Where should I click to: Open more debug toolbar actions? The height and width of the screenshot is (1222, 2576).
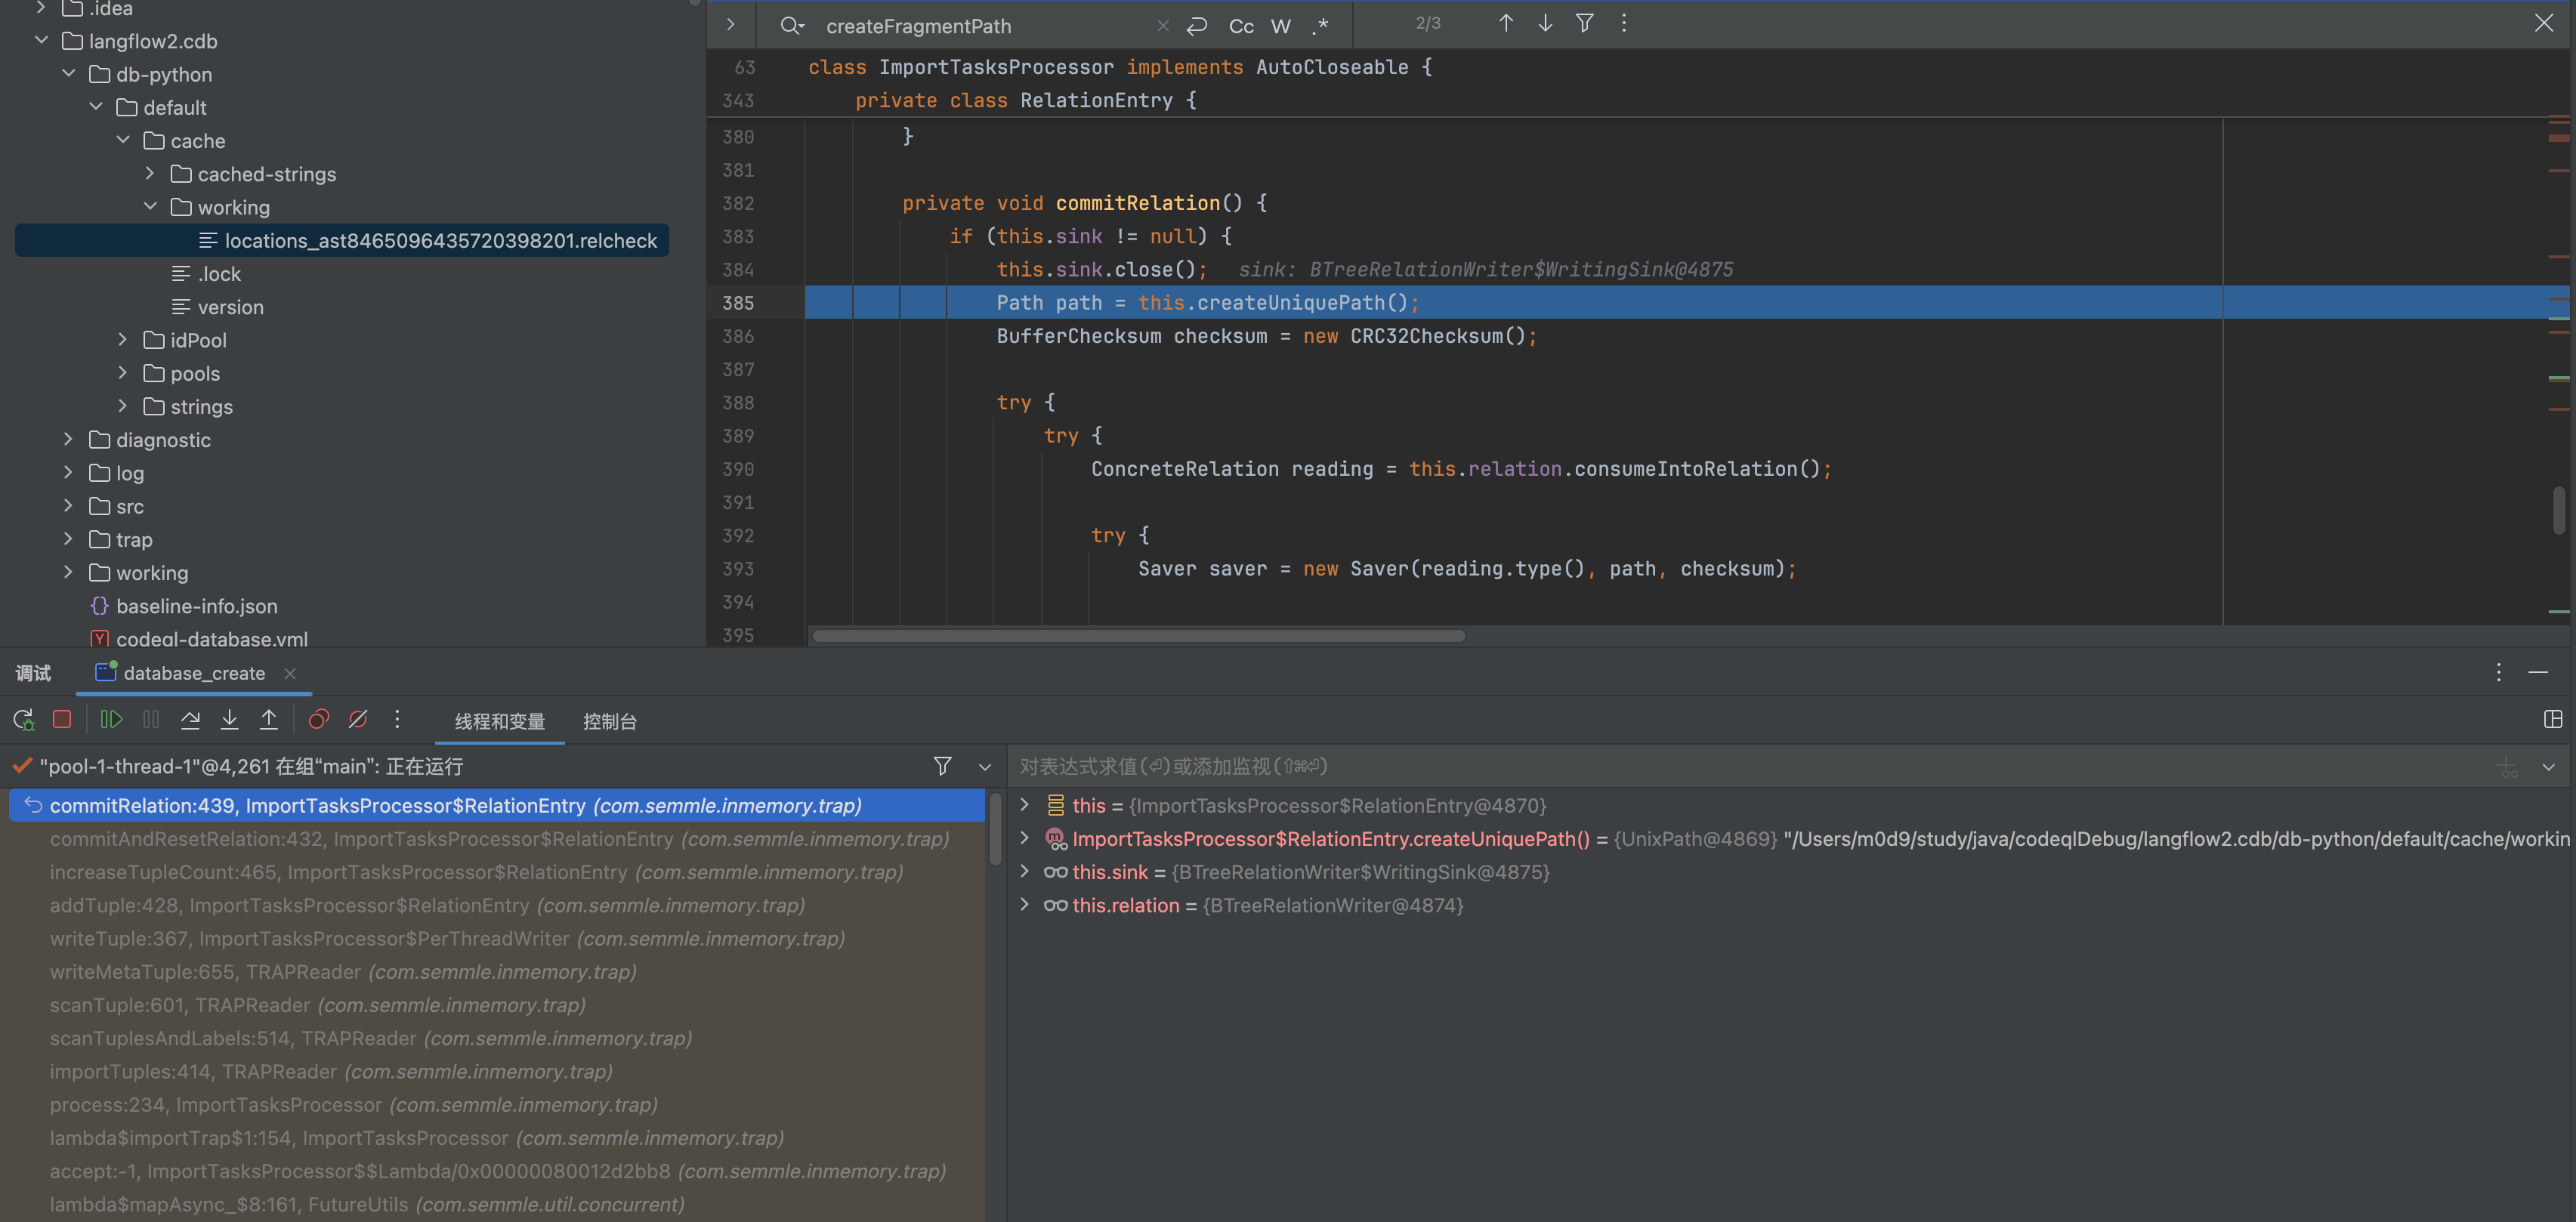point(397,719)
